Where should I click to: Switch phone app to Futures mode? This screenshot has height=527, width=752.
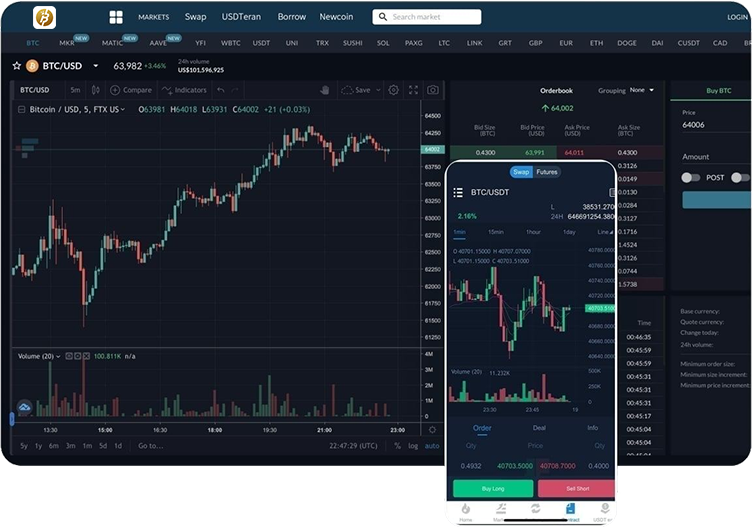pyautogui.click(x=547, y=172)
